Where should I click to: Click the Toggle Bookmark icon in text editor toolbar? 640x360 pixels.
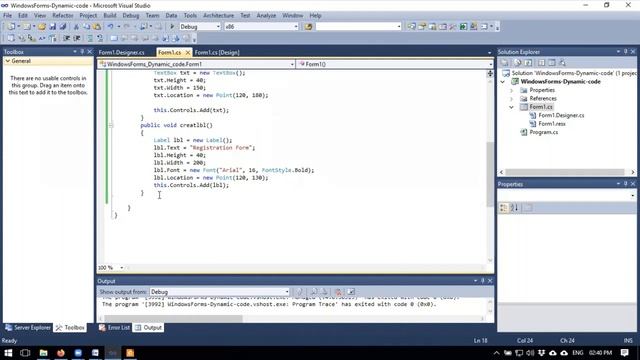click(114, 38)
